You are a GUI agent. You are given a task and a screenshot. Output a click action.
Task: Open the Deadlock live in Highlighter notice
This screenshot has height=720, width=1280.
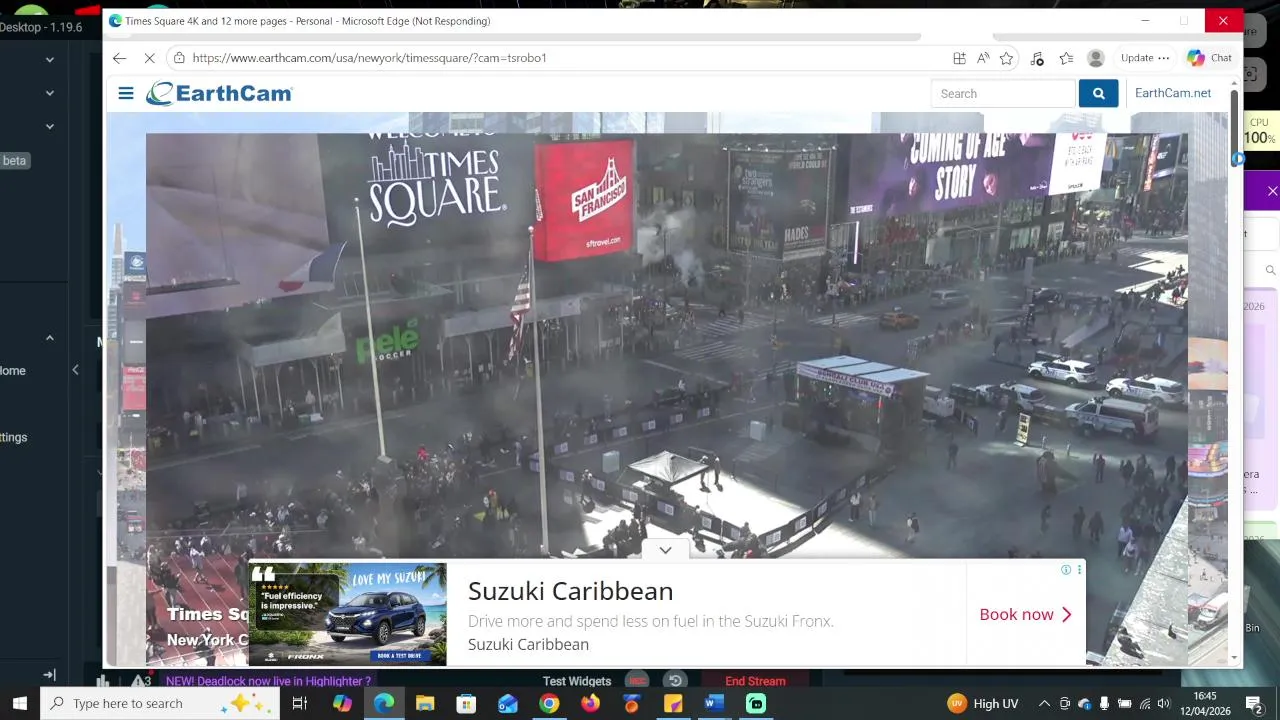click(268, 681)
